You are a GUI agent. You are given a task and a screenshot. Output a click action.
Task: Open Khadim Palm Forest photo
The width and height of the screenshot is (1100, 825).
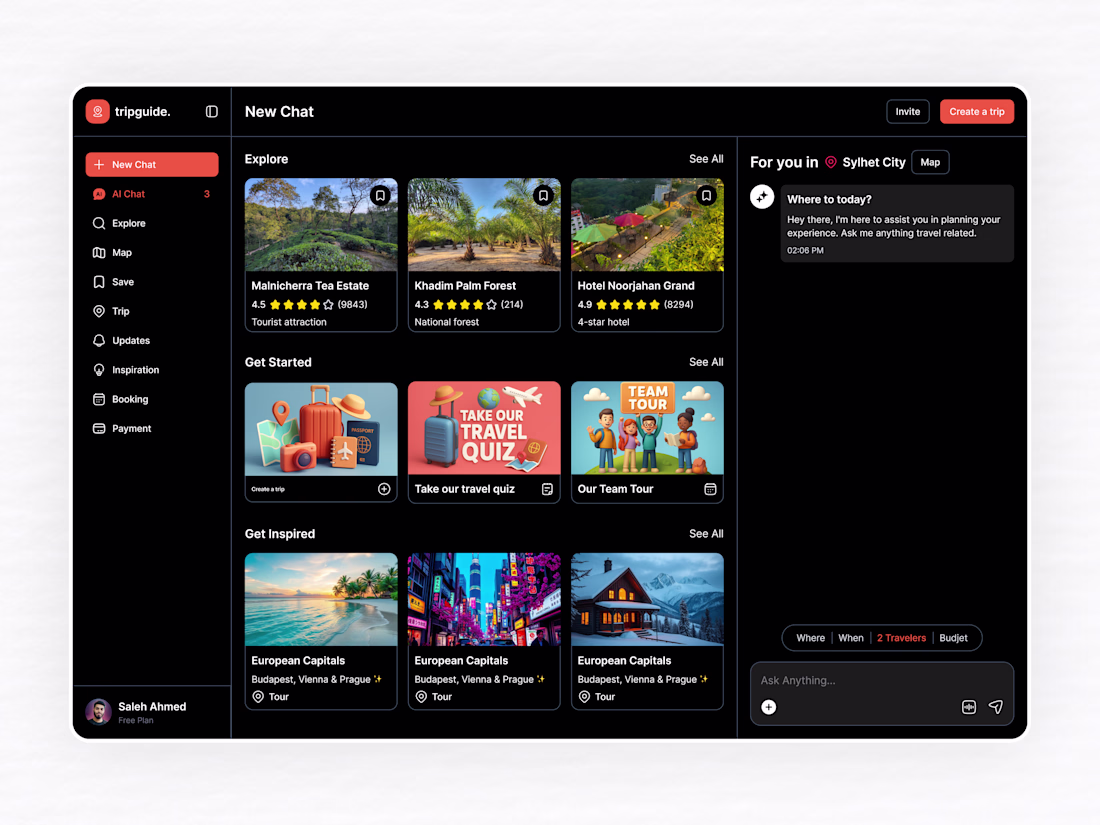point(484,224)
